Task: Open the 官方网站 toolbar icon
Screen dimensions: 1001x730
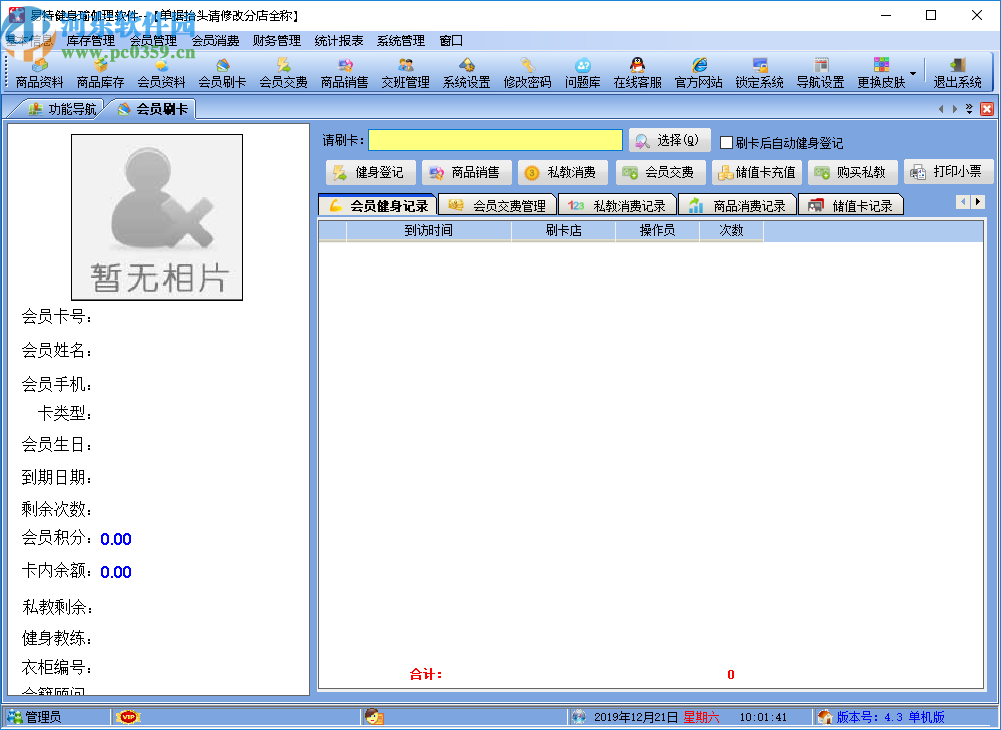Action: pyautogui.click(x=698, y=73)
